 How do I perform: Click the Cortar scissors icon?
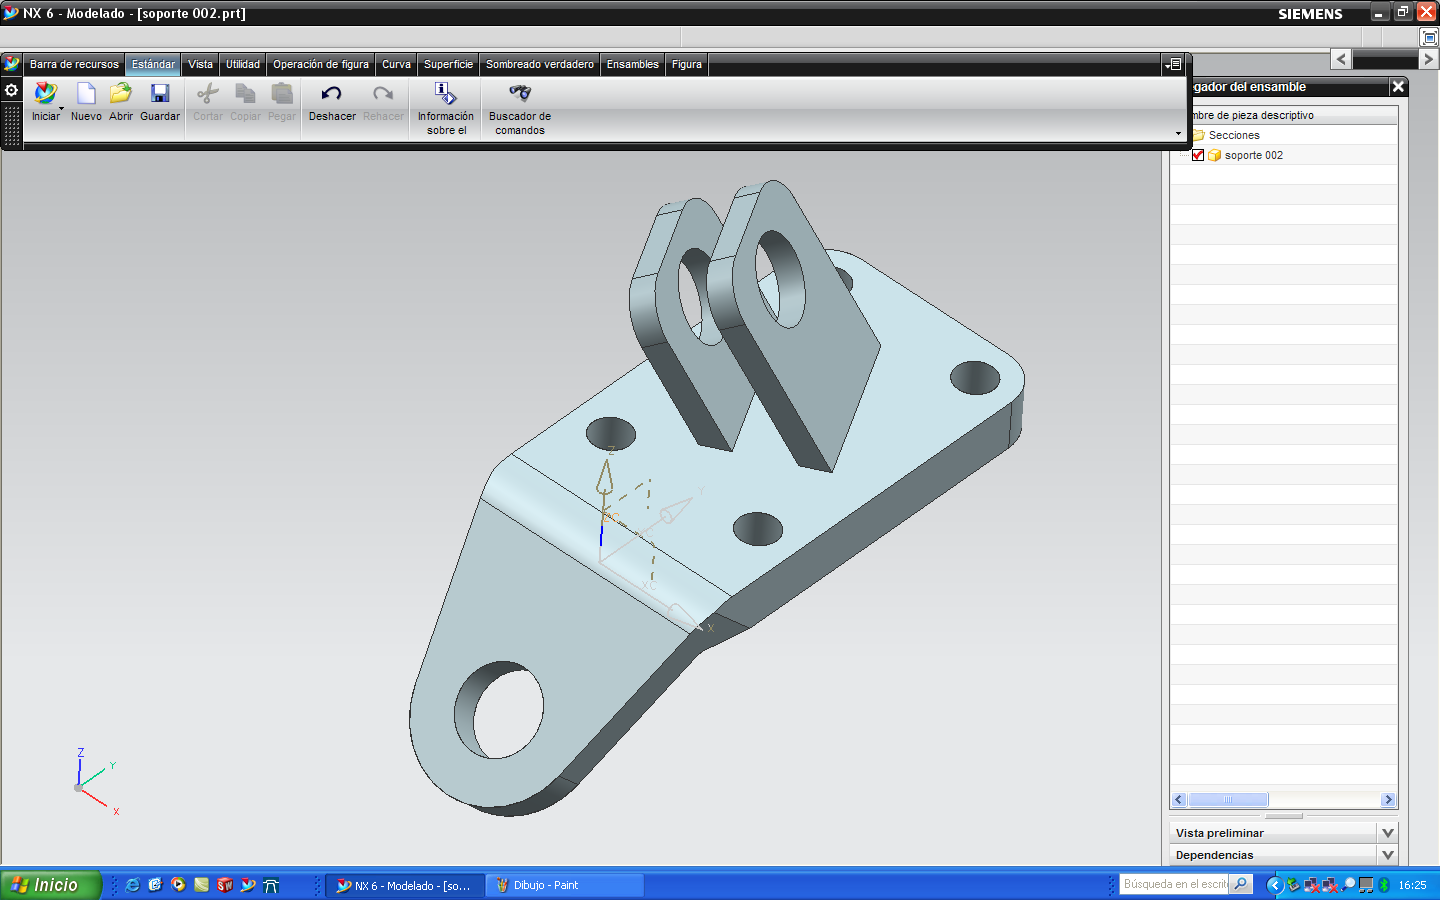pyautogui.click(x=207, y=94)
